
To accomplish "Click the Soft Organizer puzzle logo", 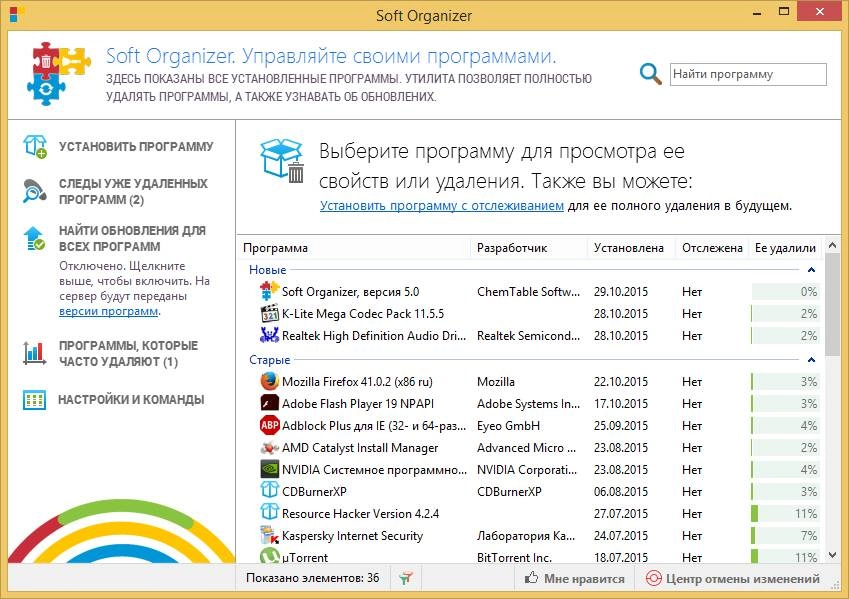I will coord(58,74).
